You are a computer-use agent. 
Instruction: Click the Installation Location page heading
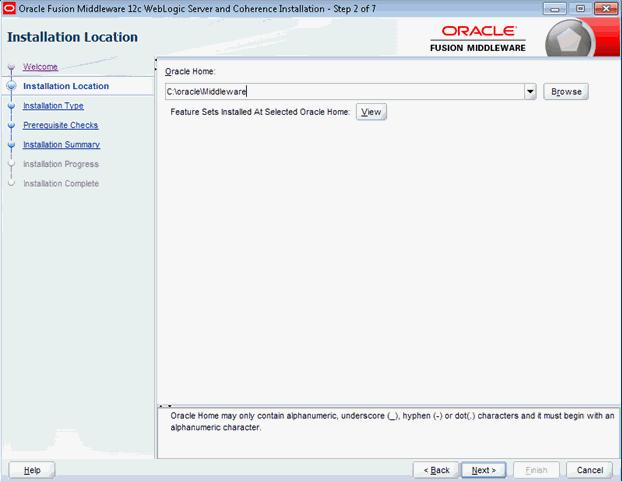click(x=73, y=37)
